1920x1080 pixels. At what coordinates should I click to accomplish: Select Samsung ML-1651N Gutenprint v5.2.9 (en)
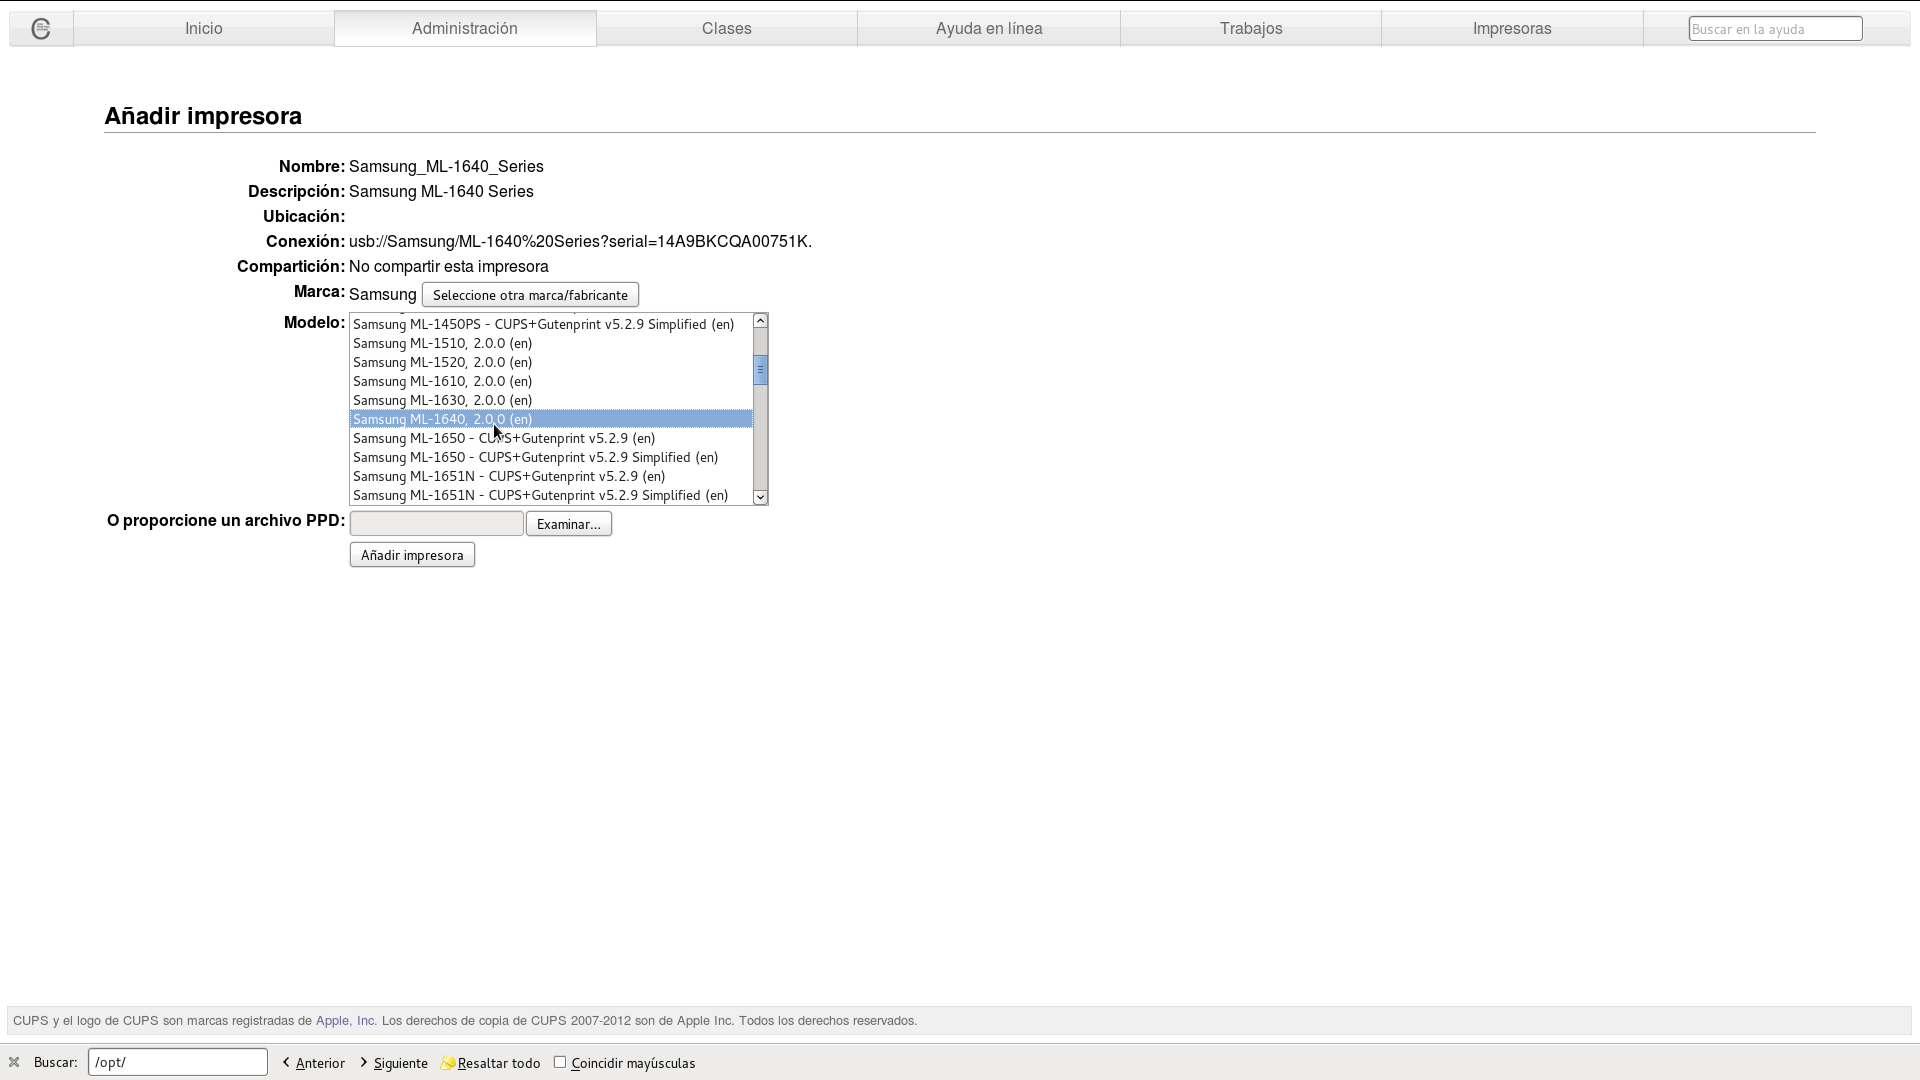coord(551,476)
